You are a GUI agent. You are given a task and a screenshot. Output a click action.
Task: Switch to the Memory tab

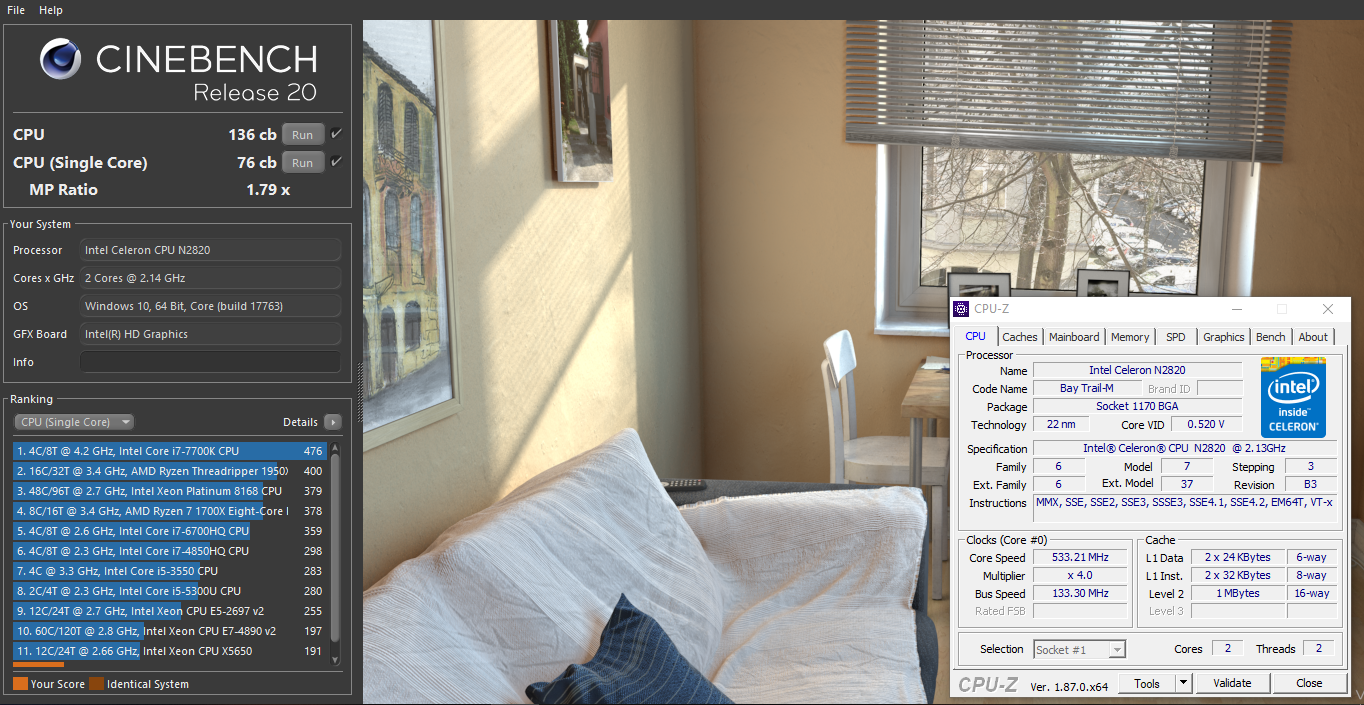coord(1130,337)
